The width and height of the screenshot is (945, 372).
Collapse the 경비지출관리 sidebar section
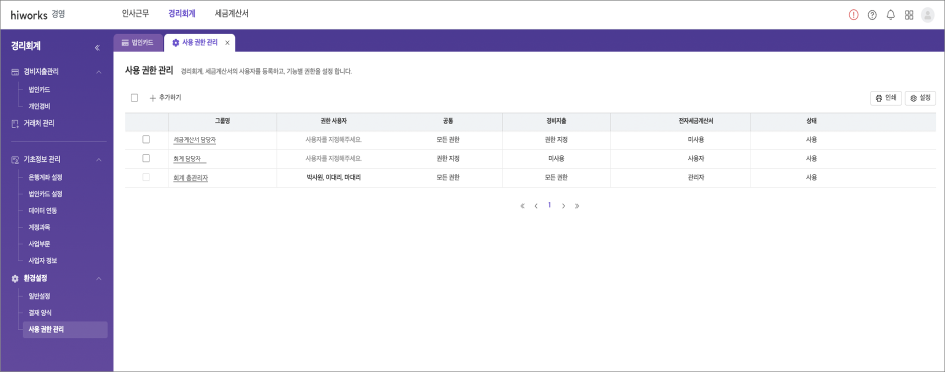[x=99, y=72]
